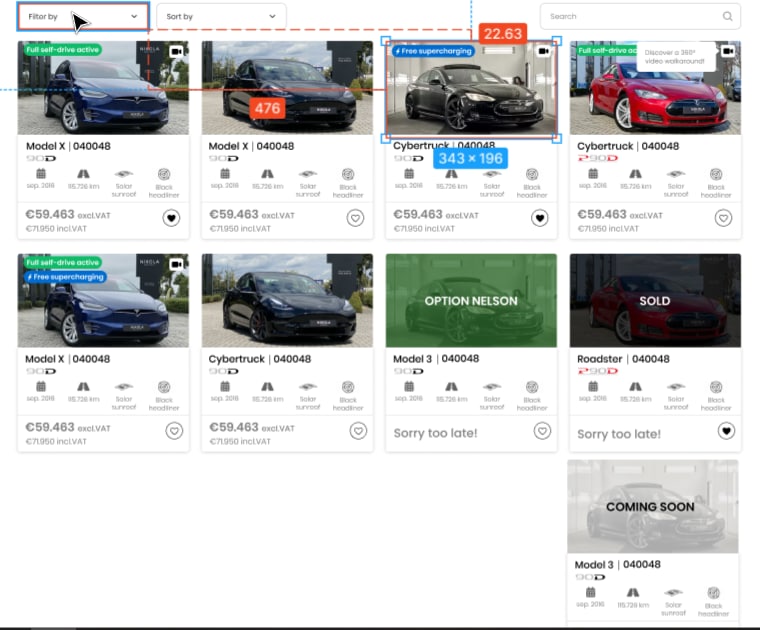760x630 pixels.
Task: Click solar sunroof icon on Roadster card
Action: pyautogui.click(x=676, y=386)
